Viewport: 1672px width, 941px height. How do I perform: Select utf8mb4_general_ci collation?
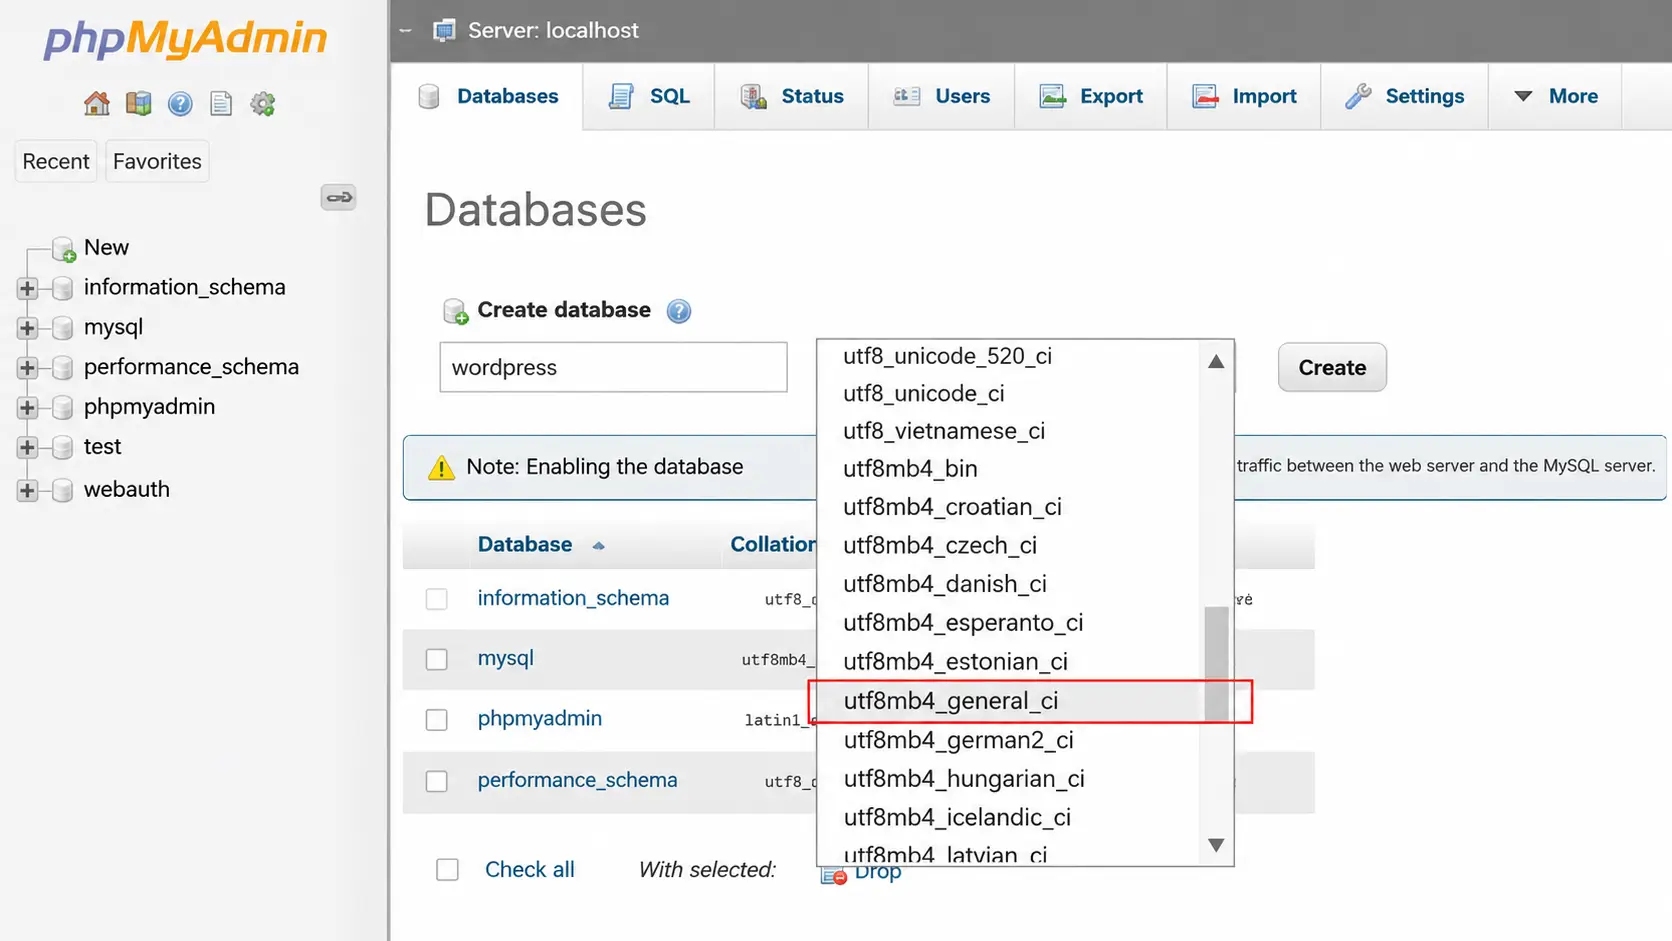coord(1009,701)
